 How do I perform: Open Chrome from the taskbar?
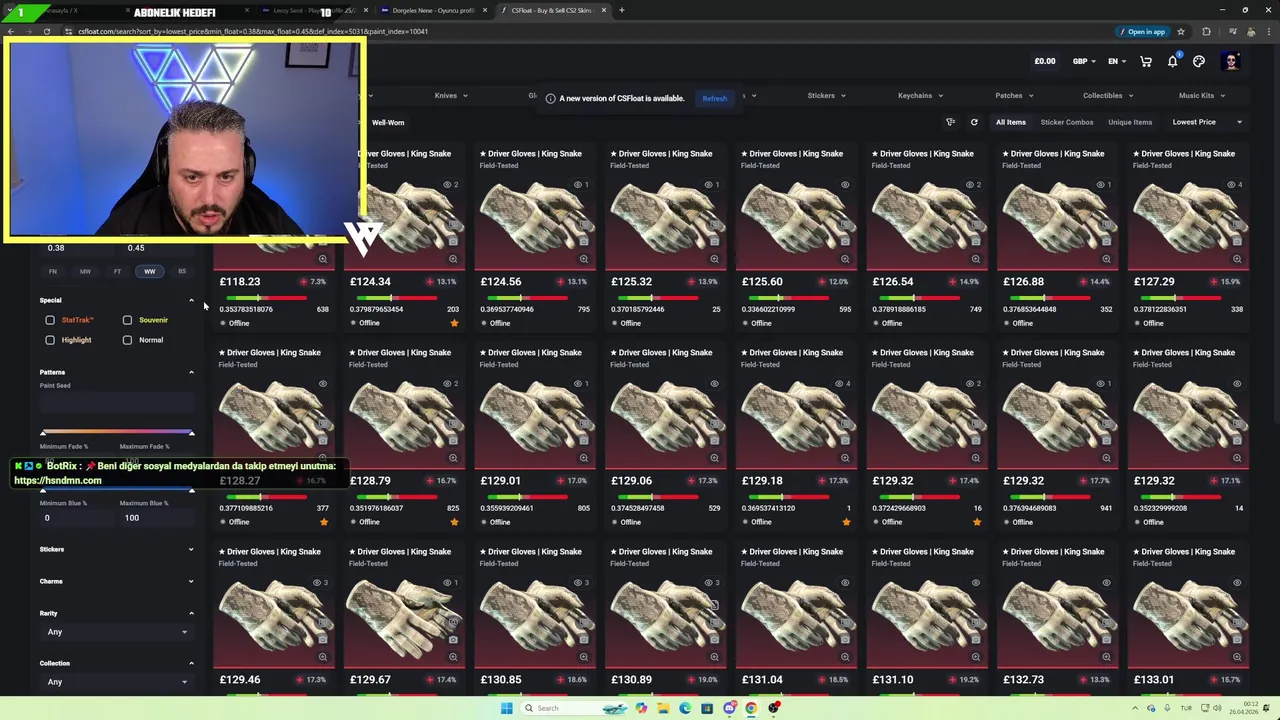pyautogui.click(x=751, y=708)
